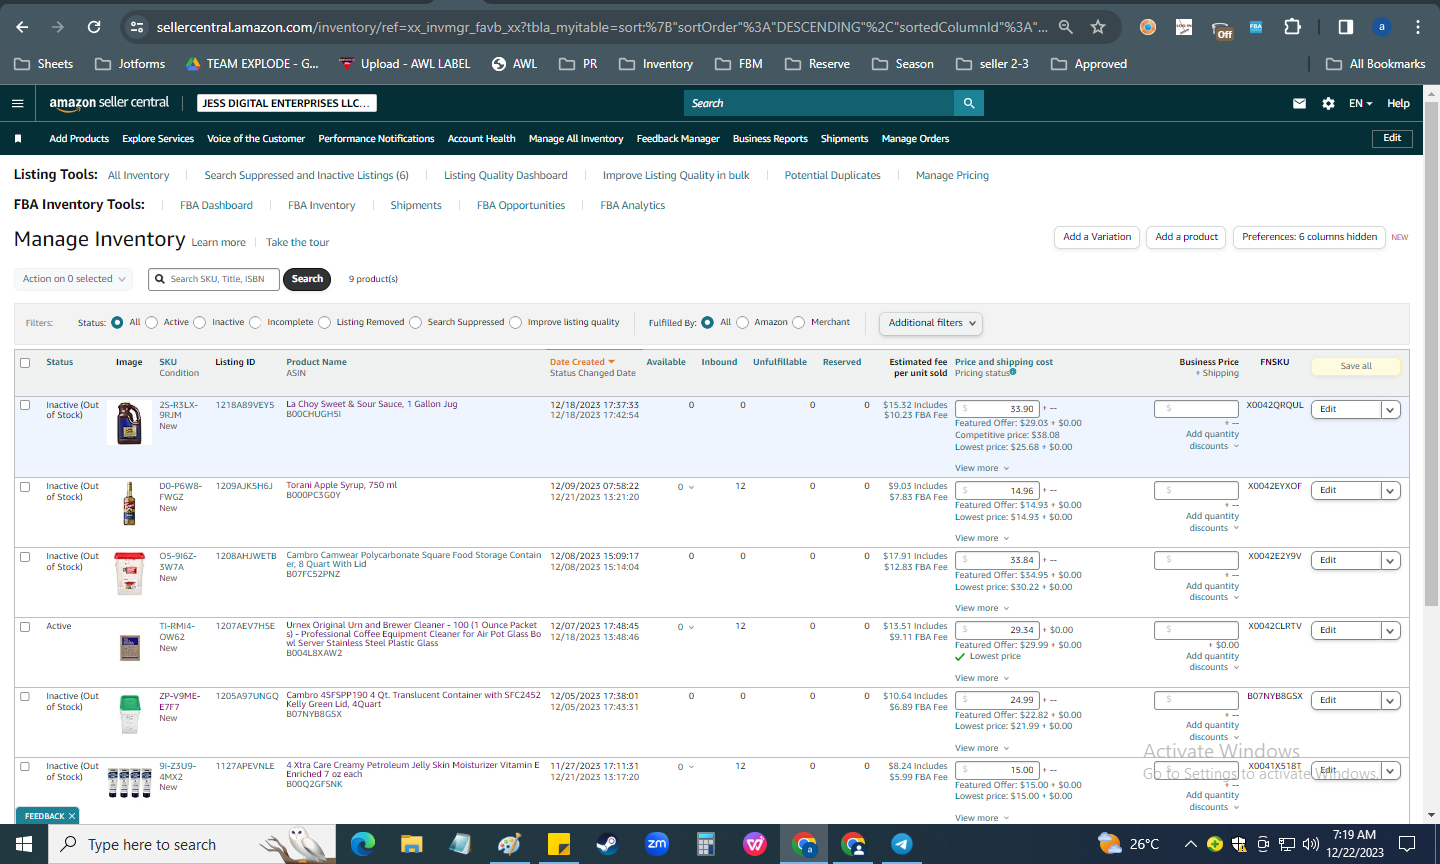This screenshot has height=864, width=1440.
Task: Open File Explorer from the taskbar
Action: click(x=411, y=844)
